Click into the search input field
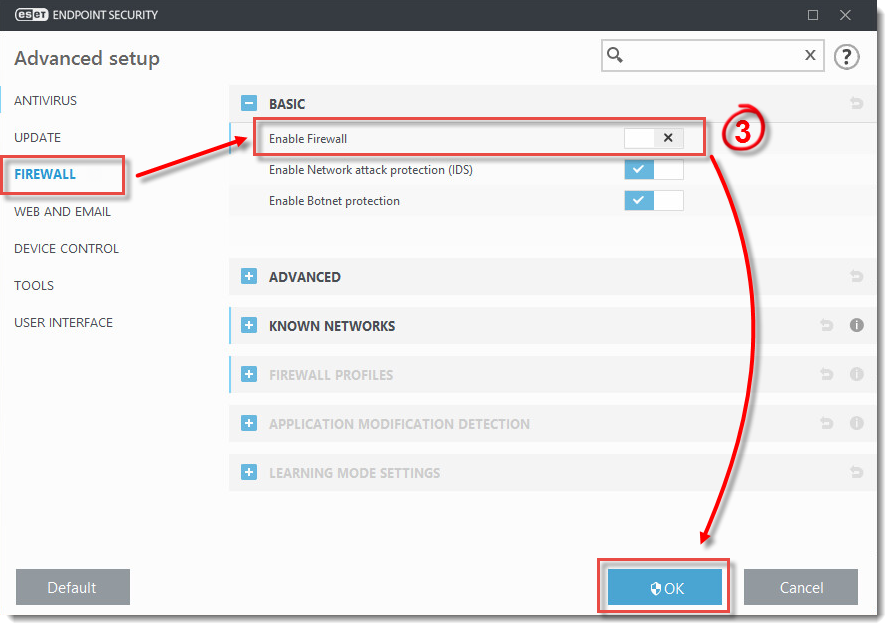The image size is (886, 624). [713, 55]
